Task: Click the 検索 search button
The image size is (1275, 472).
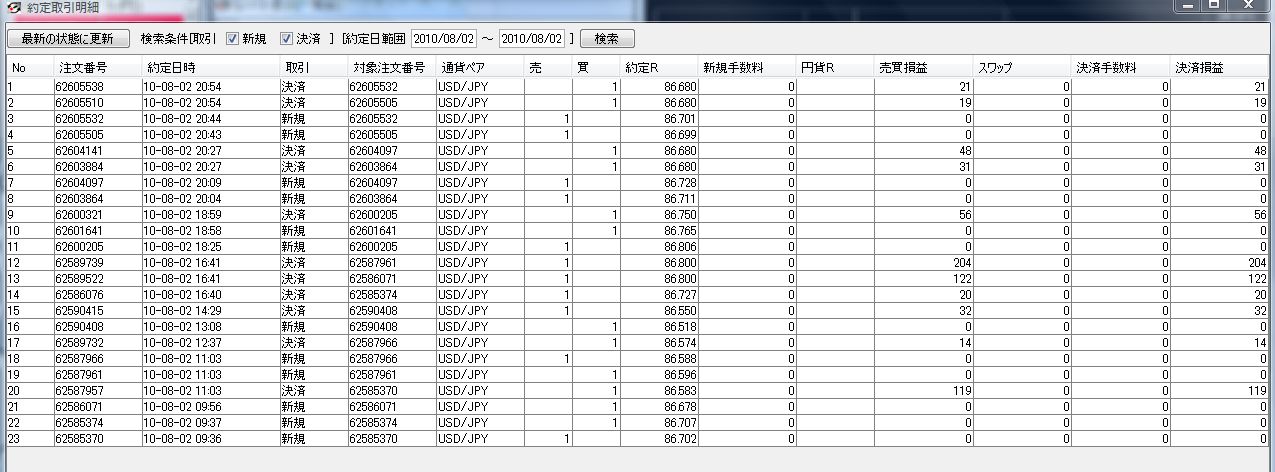Action: coord(606,39)
